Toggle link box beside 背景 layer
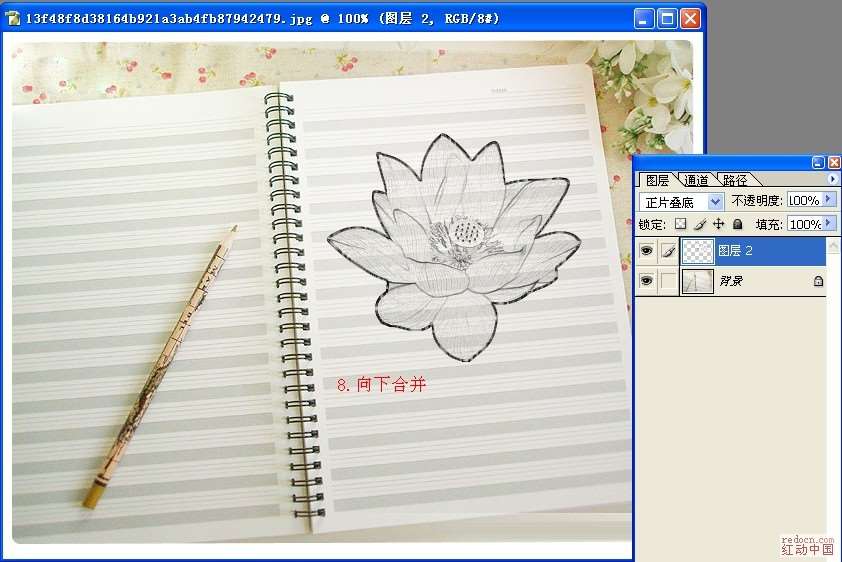 [x=668, y=282]
